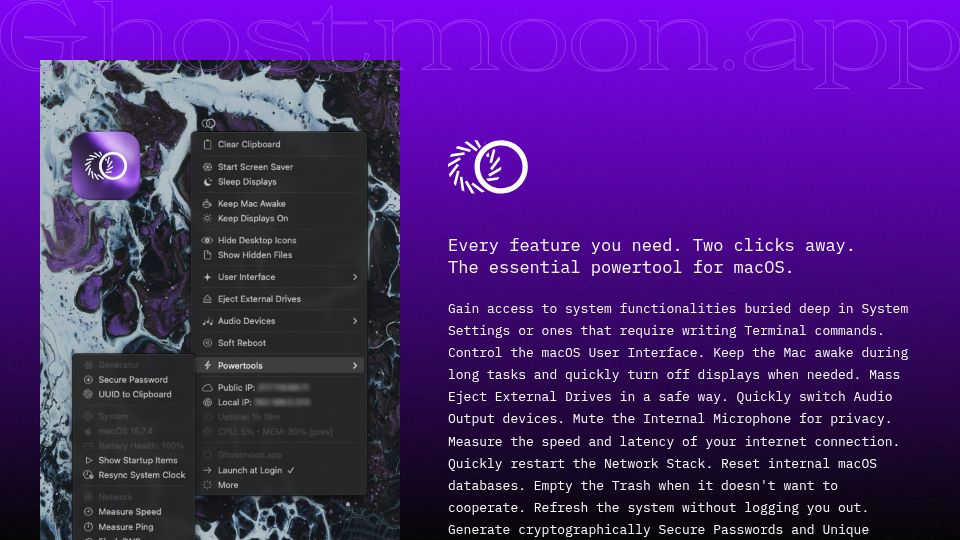Click 'The essential powertool for macOS.' line
Screen dimensions: 960x540
coord(620,268)
